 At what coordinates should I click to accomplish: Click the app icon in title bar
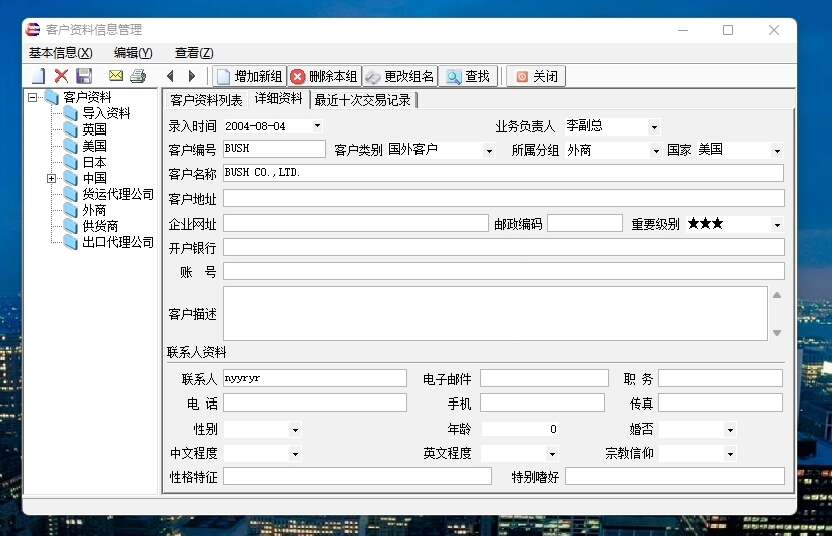tap(33, 30)
